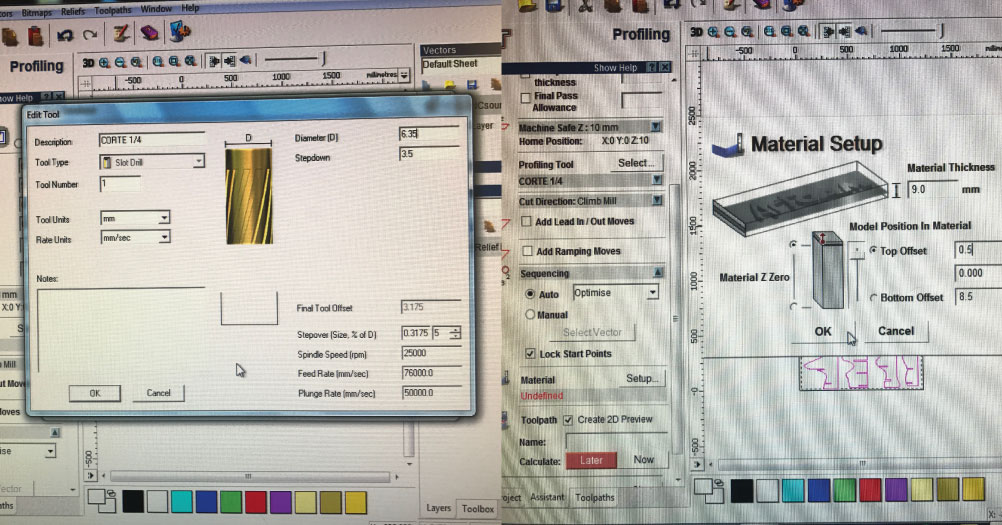1002x525 pixels.
Task: Click the Undo arrow in the left window toolbar
Action: pos(65,35)
